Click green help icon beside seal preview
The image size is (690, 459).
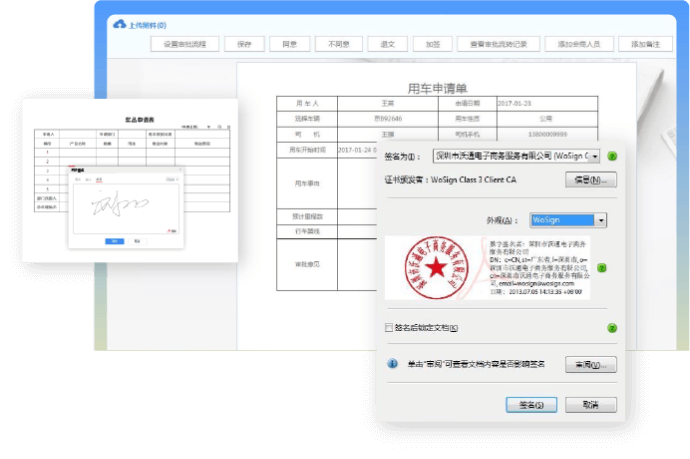(602, 267)
